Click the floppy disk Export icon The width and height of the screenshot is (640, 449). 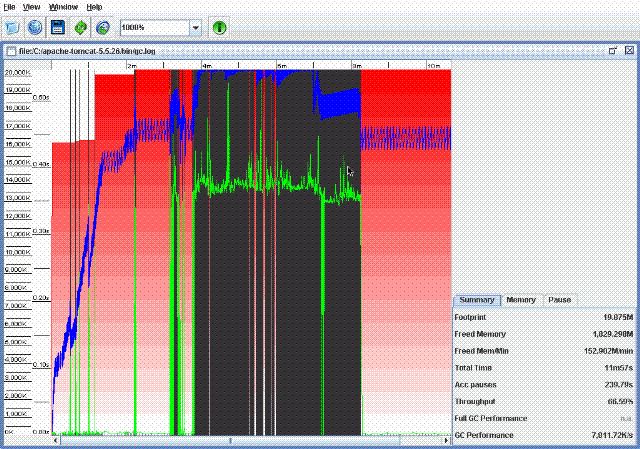(58, 28)
